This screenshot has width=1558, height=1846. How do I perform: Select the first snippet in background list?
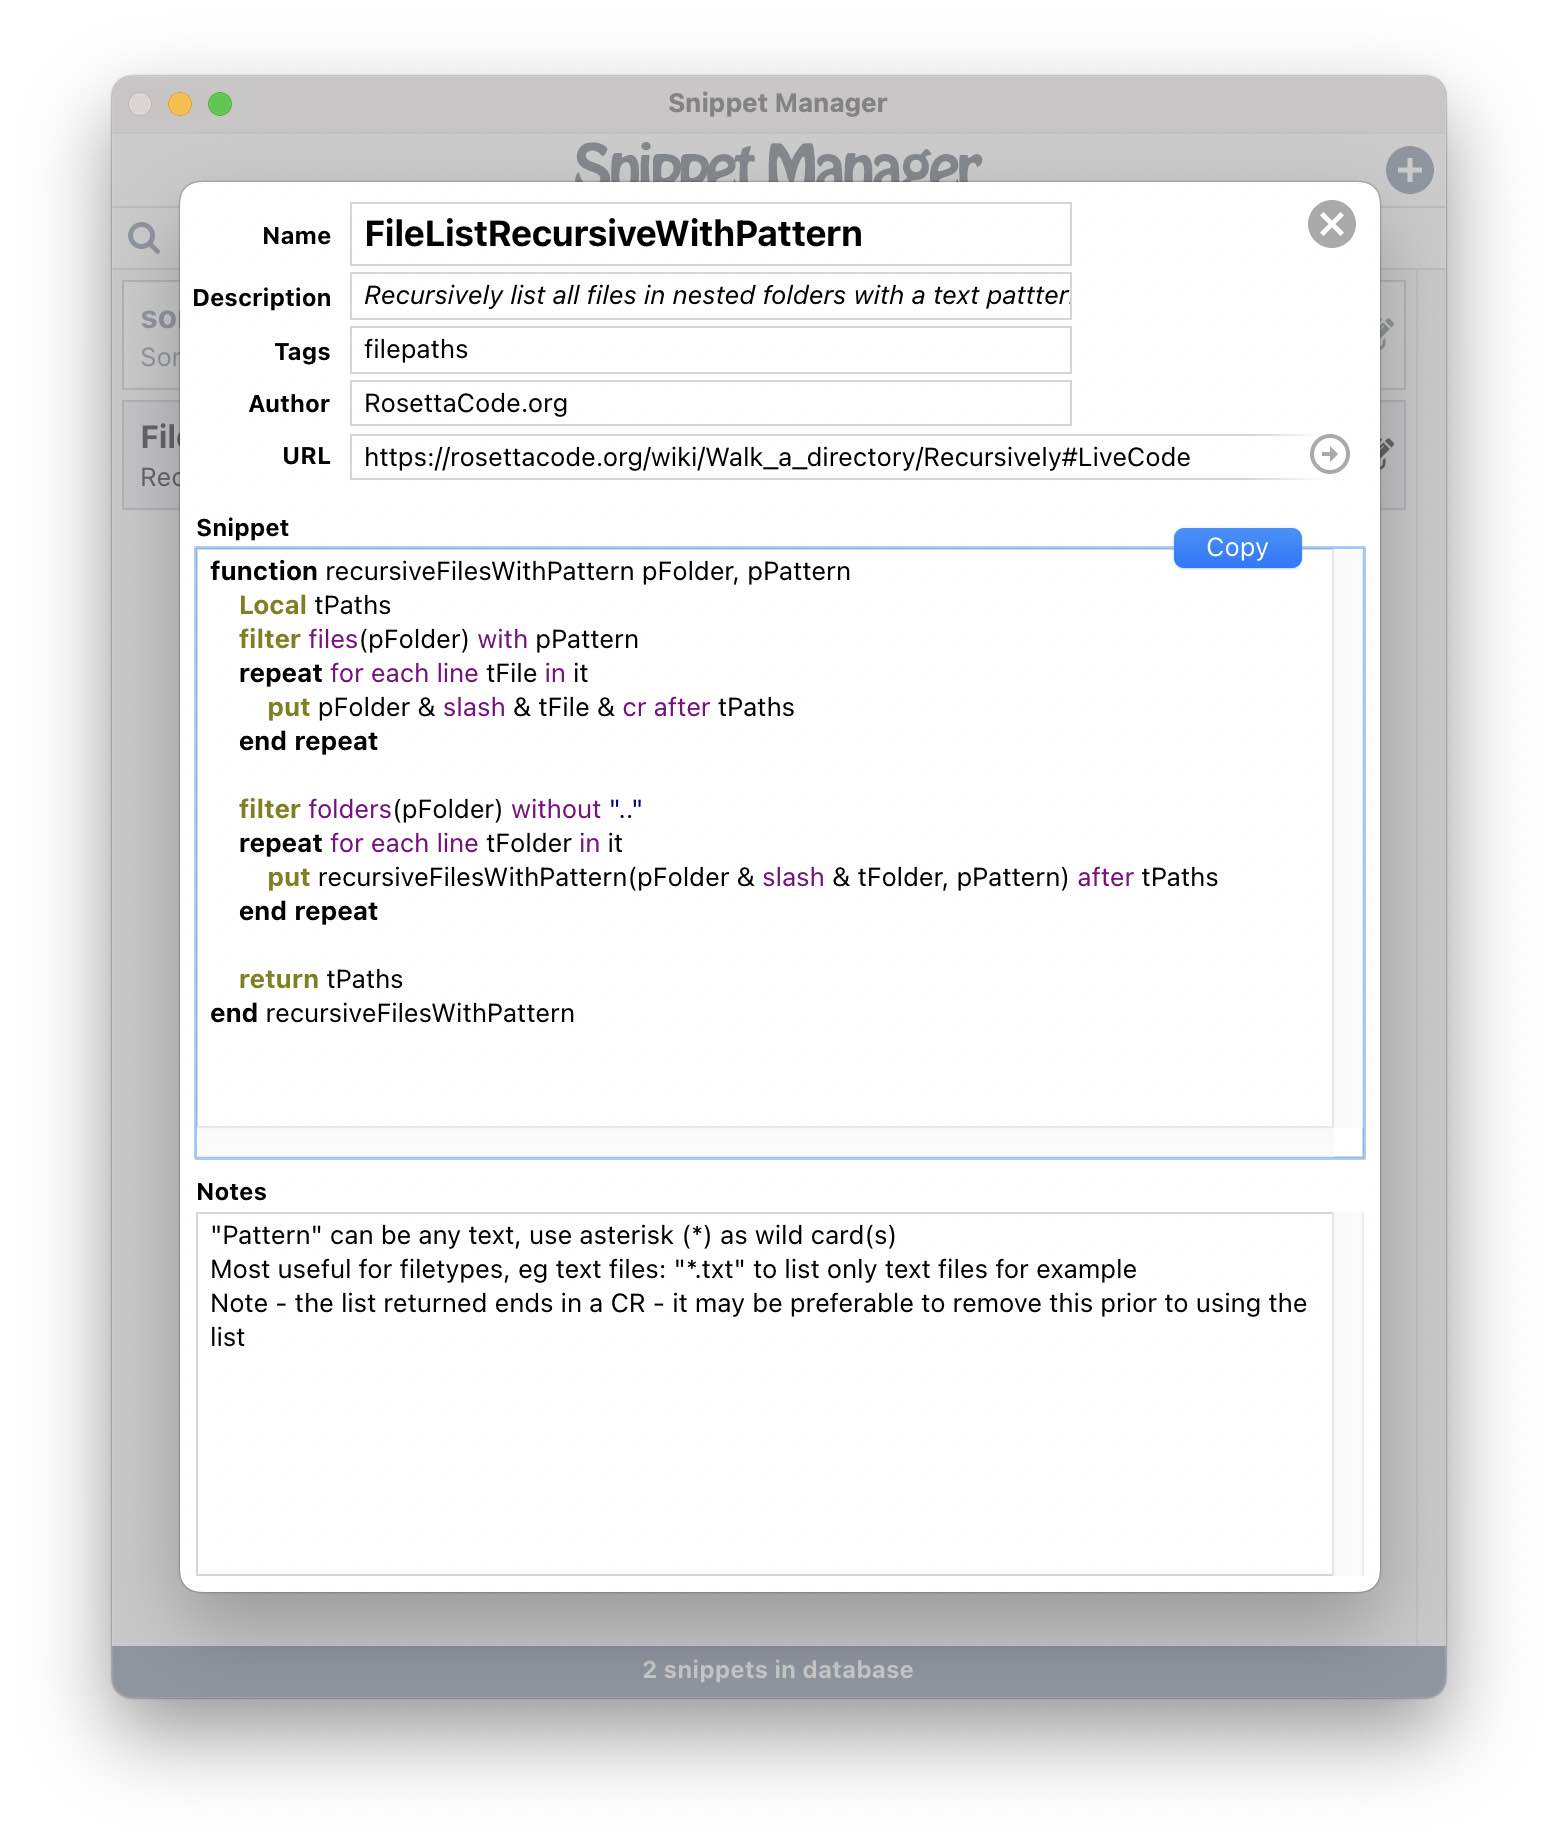click(x=152, y=336)
